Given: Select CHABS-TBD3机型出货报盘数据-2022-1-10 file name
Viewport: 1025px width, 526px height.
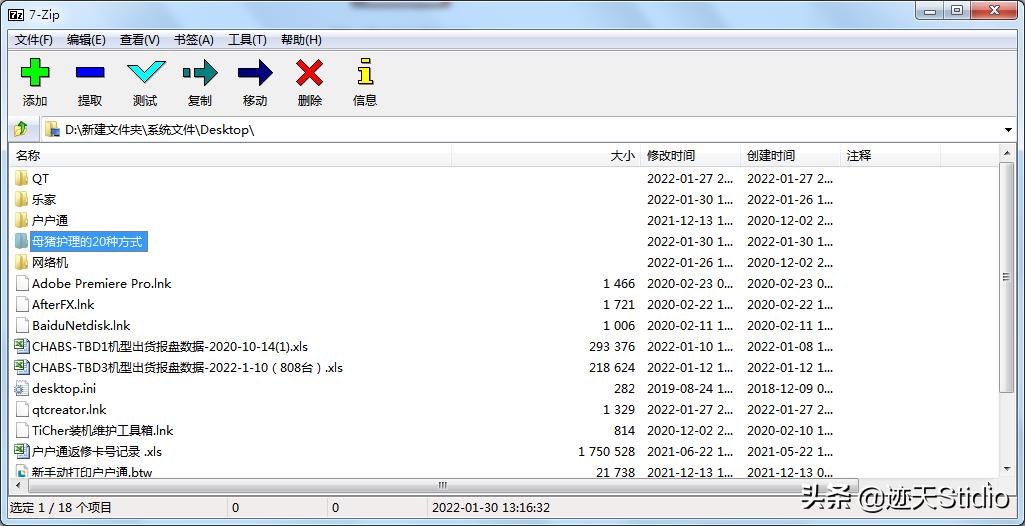Looking at the screenshot, I should click(188, 367).
